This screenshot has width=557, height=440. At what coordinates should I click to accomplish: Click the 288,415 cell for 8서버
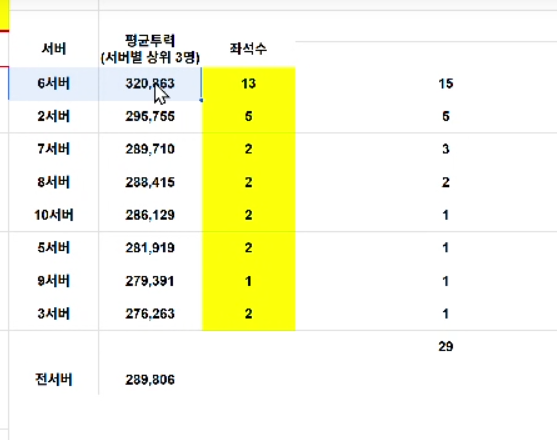(150, 182)
